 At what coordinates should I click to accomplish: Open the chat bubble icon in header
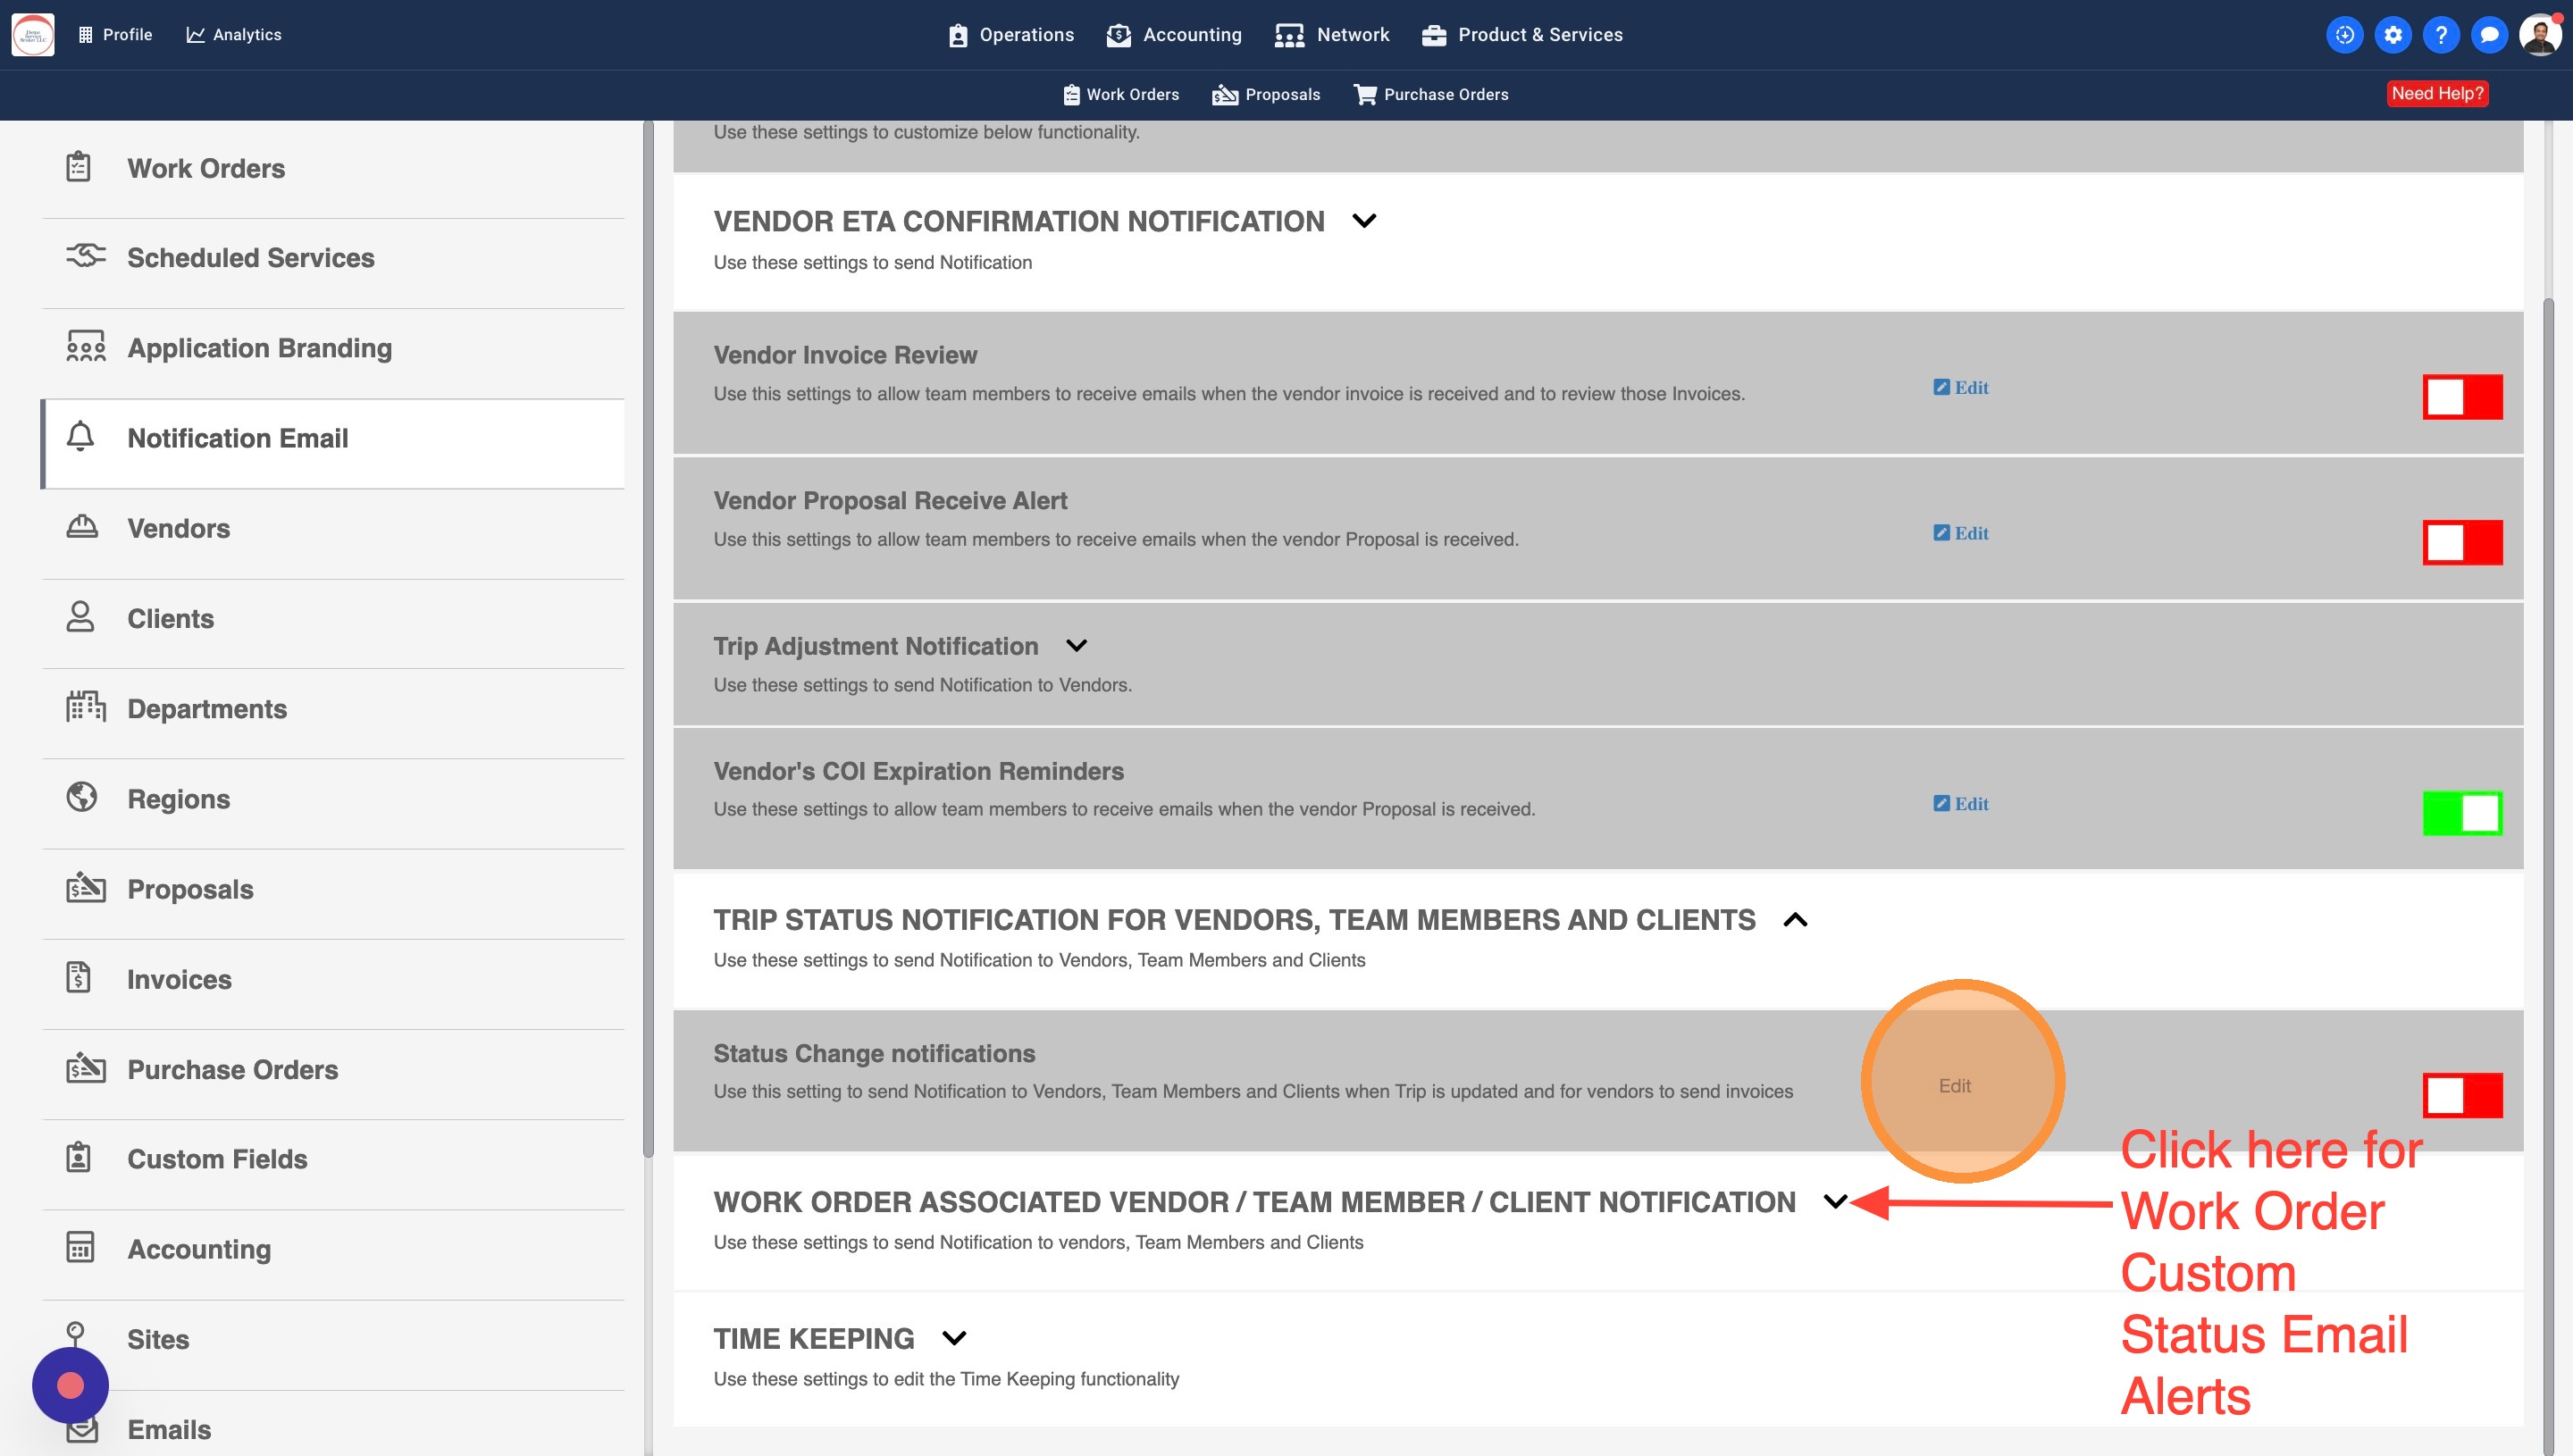click(x=2488, y=35)
